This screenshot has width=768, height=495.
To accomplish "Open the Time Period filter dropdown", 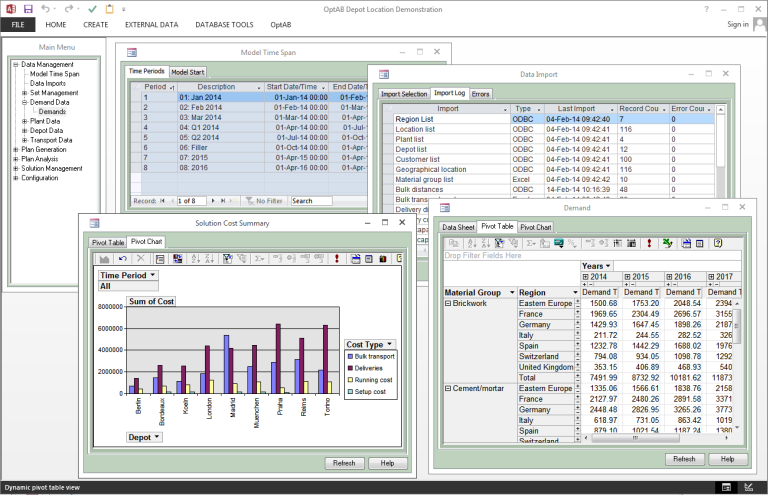I will [153, 275].
